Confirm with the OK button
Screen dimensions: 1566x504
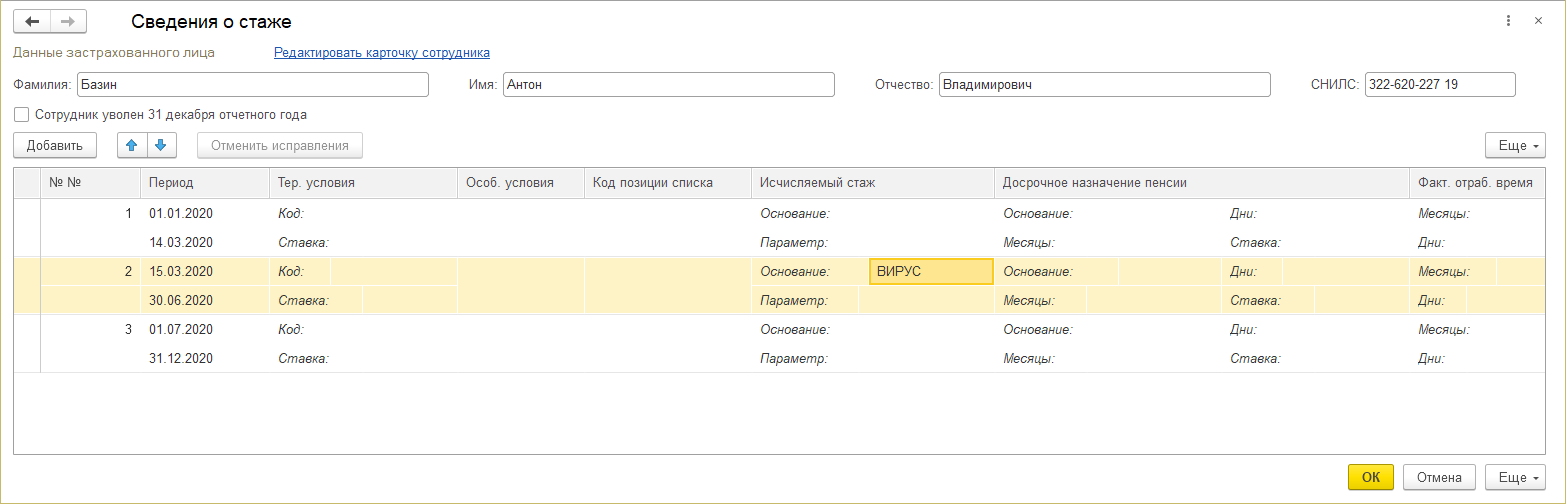point(1370,477)
